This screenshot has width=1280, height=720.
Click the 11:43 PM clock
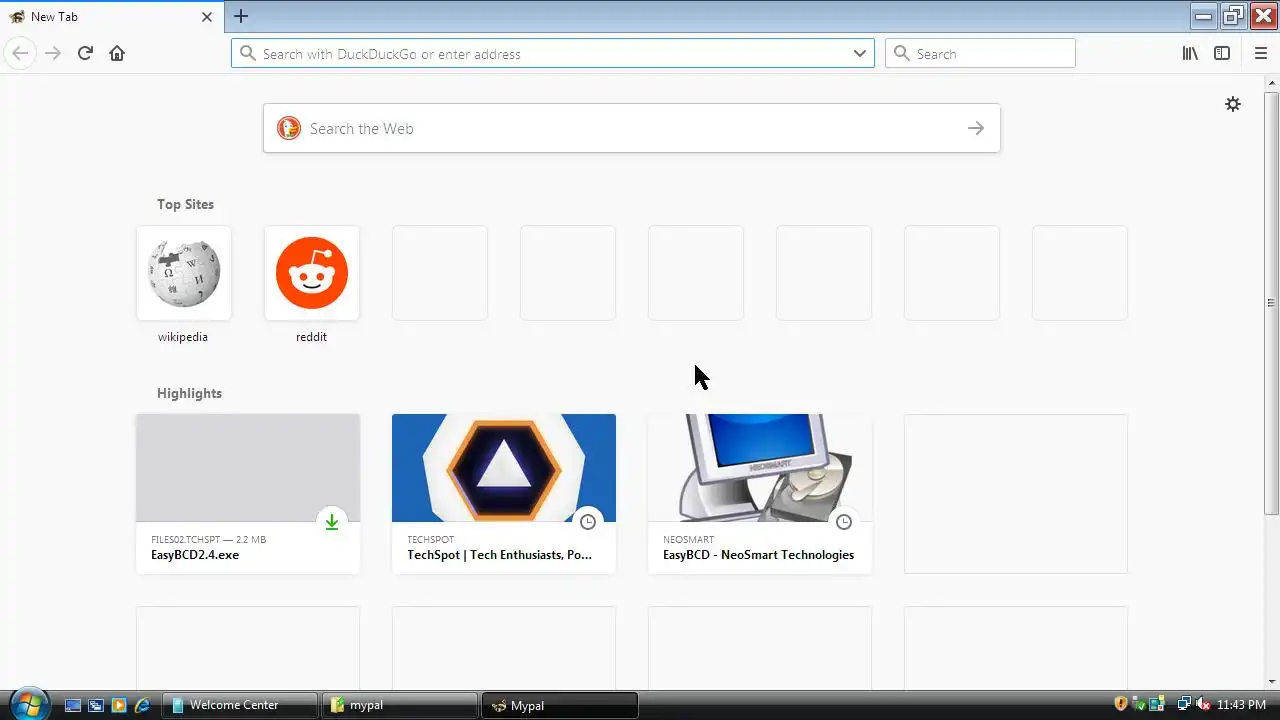click(x=1242, y=705)
